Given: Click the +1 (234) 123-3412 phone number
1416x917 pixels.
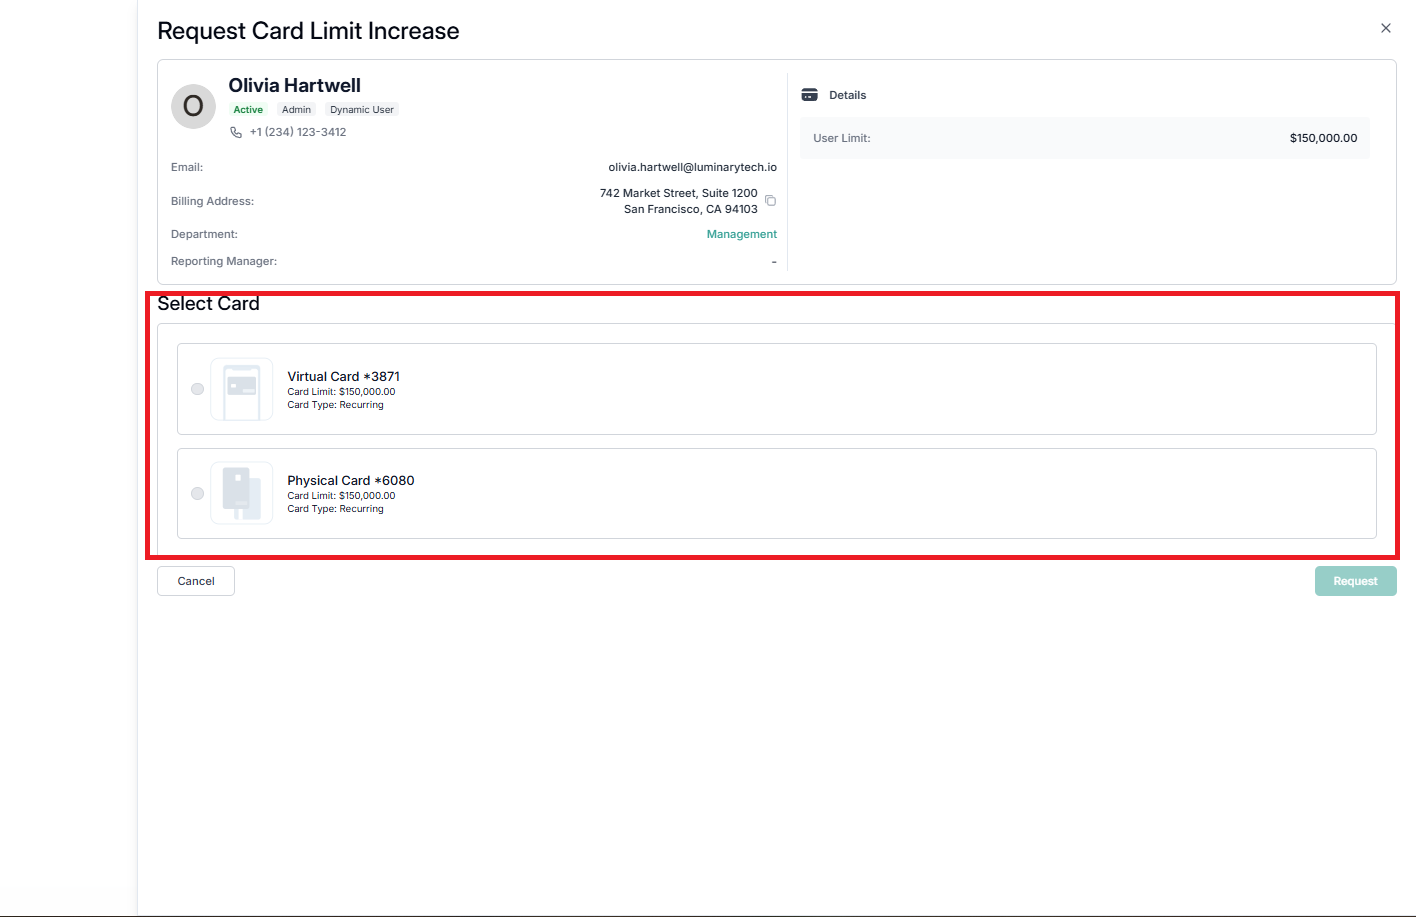Looking at the screenshot, I should (x=298, y=132).
